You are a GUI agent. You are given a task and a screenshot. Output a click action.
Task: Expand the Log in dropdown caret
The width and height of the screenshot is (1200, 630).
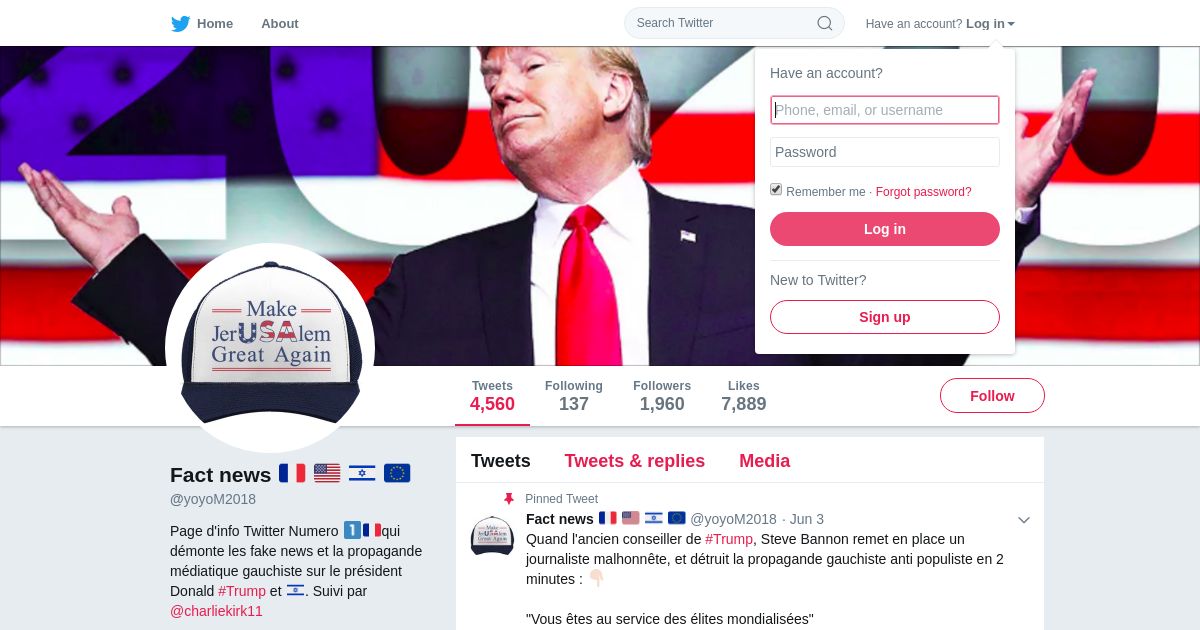(x=1011, y=24)
